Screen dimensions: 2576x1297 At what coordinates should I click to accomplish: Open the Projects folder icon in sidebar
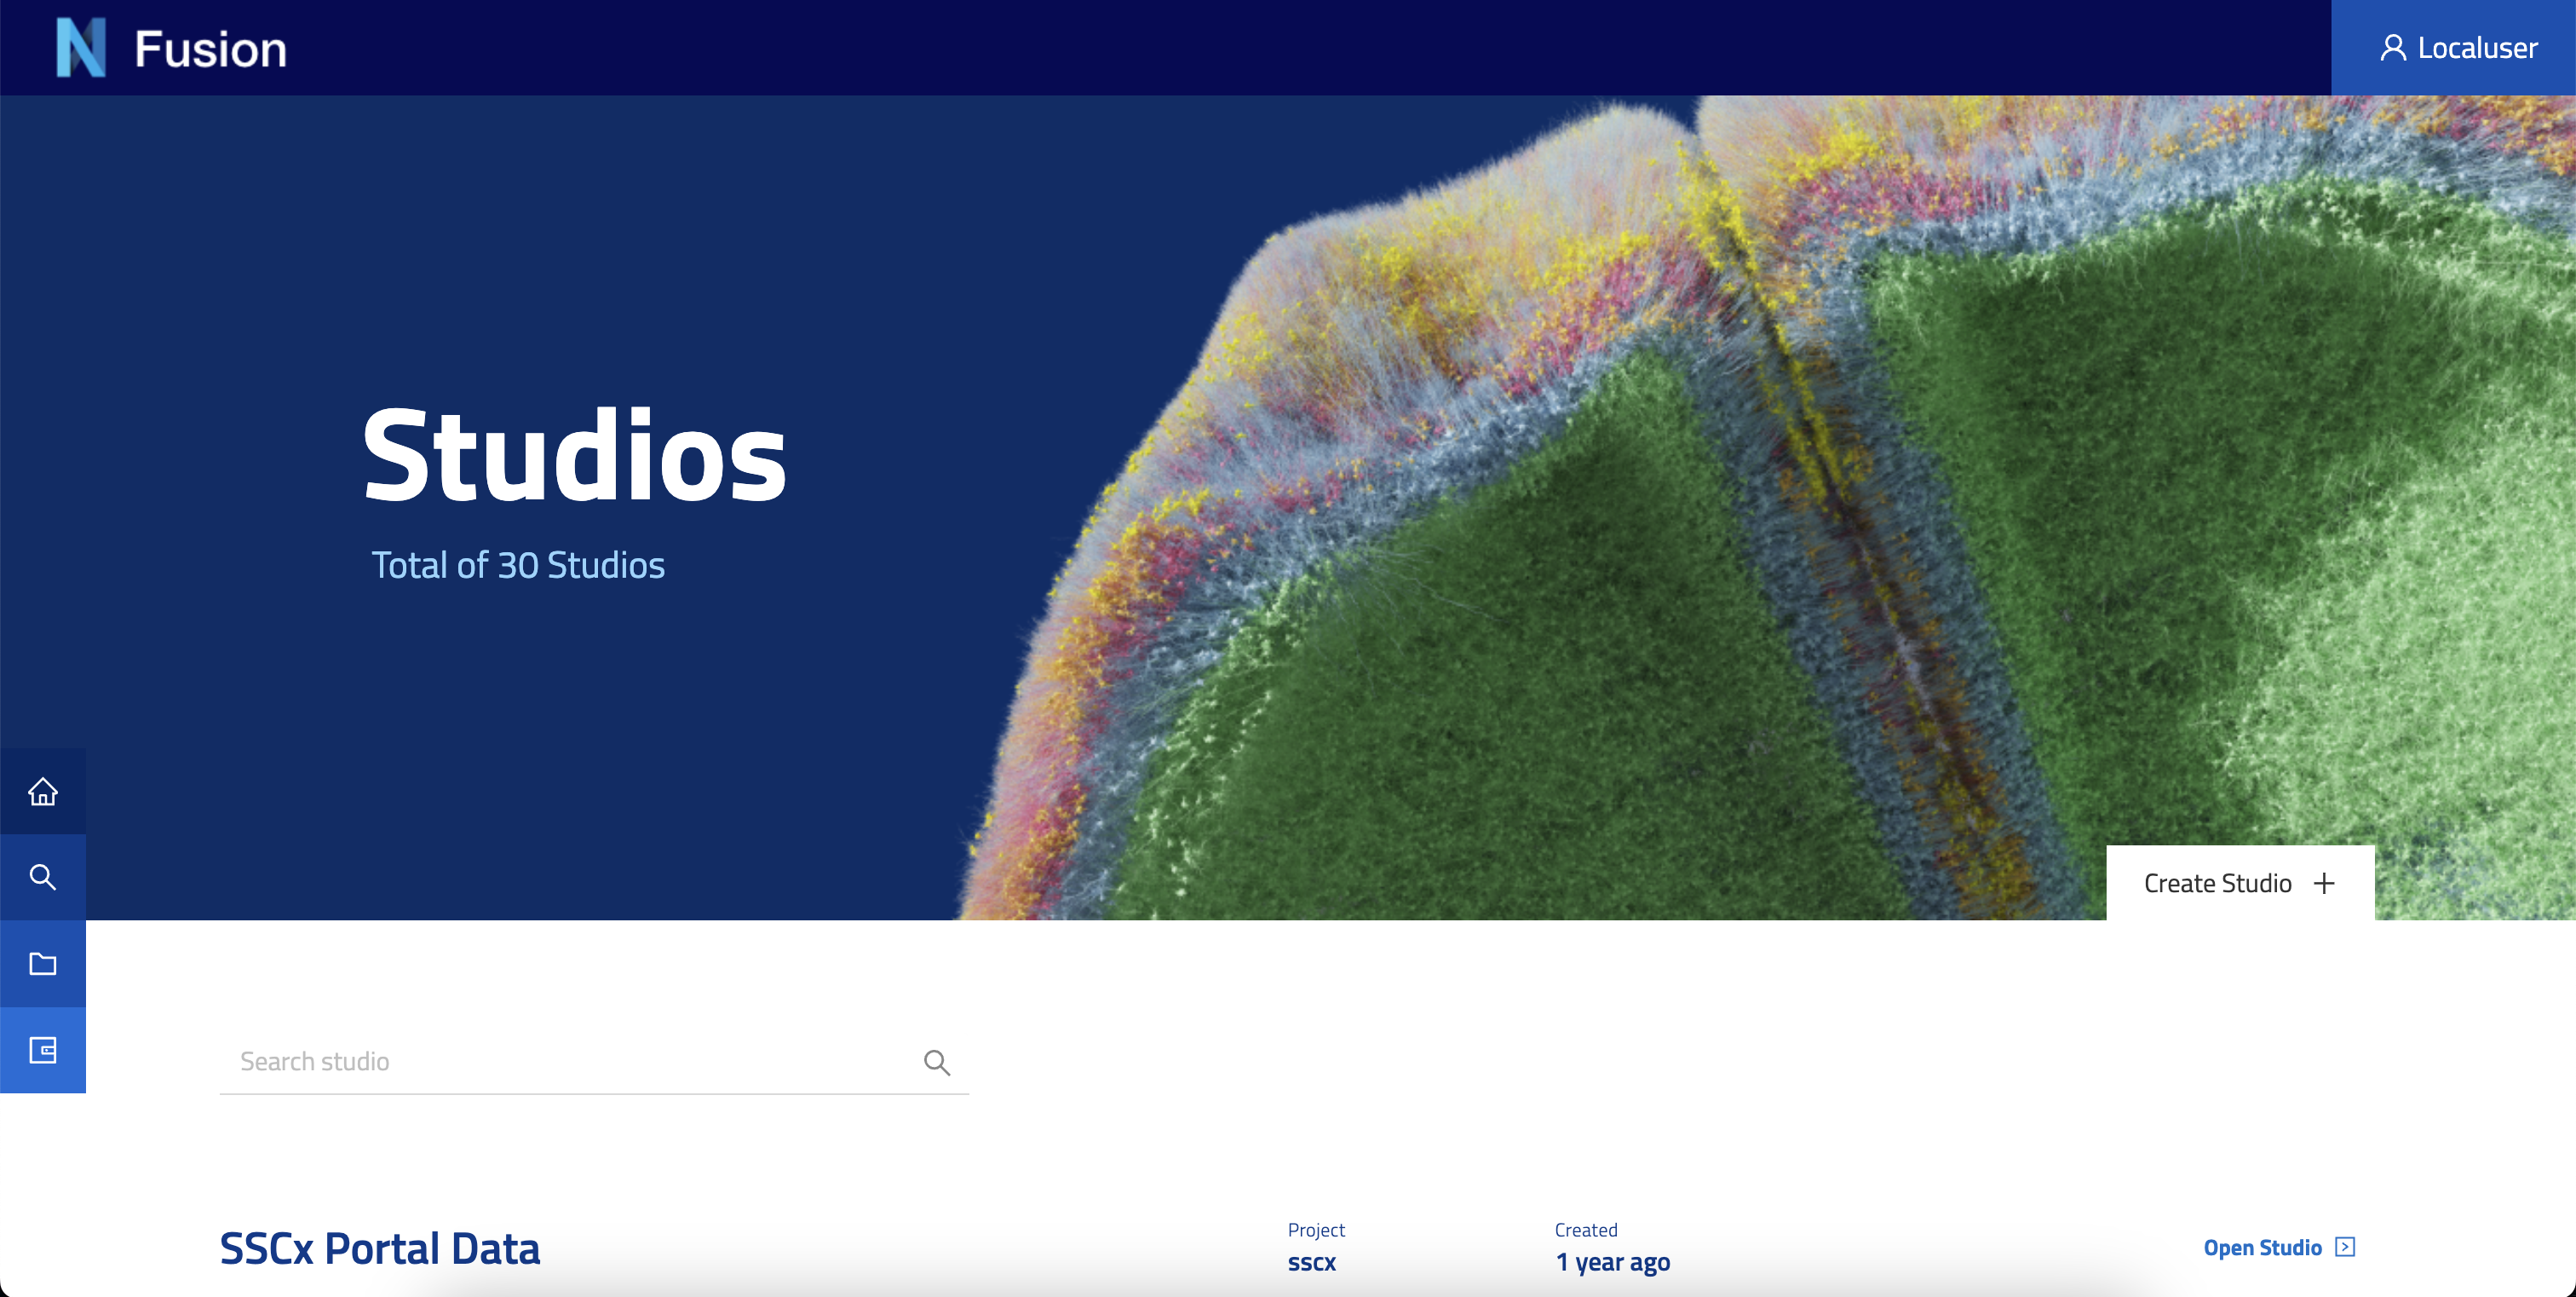tap(43, 964)
